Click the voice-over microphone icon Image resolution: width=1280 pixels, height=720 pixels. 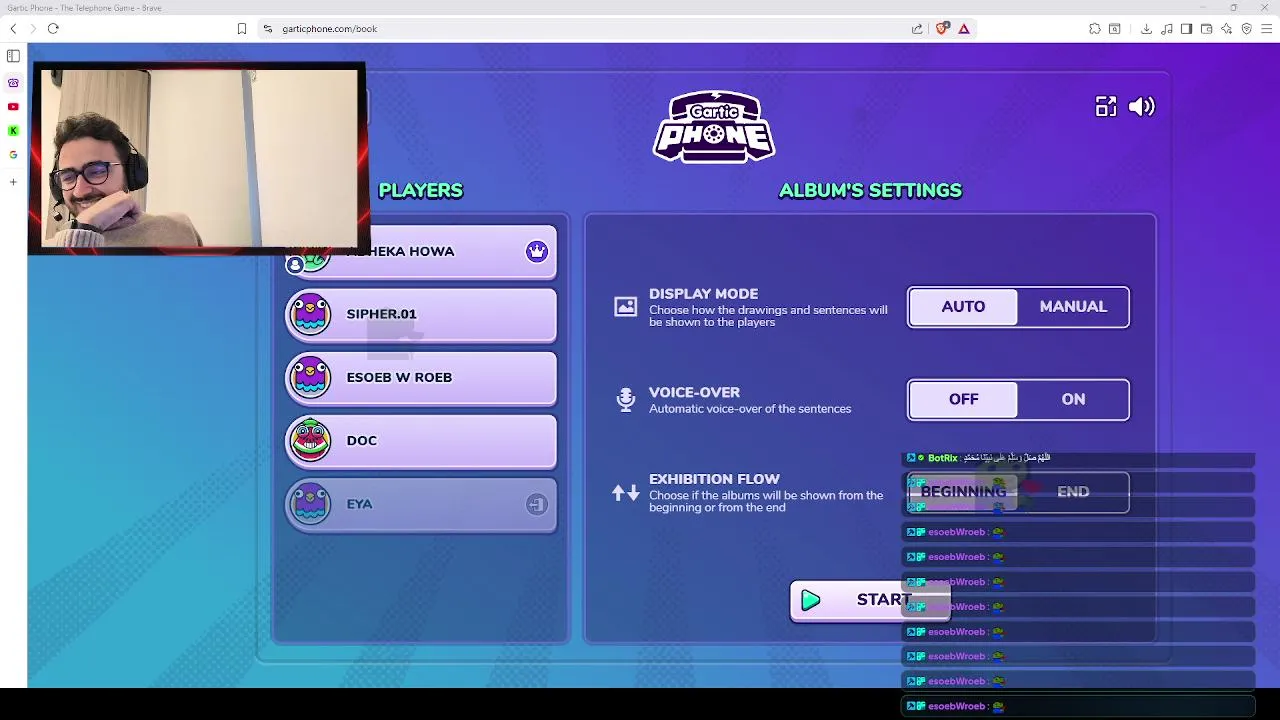click(626, 400)
